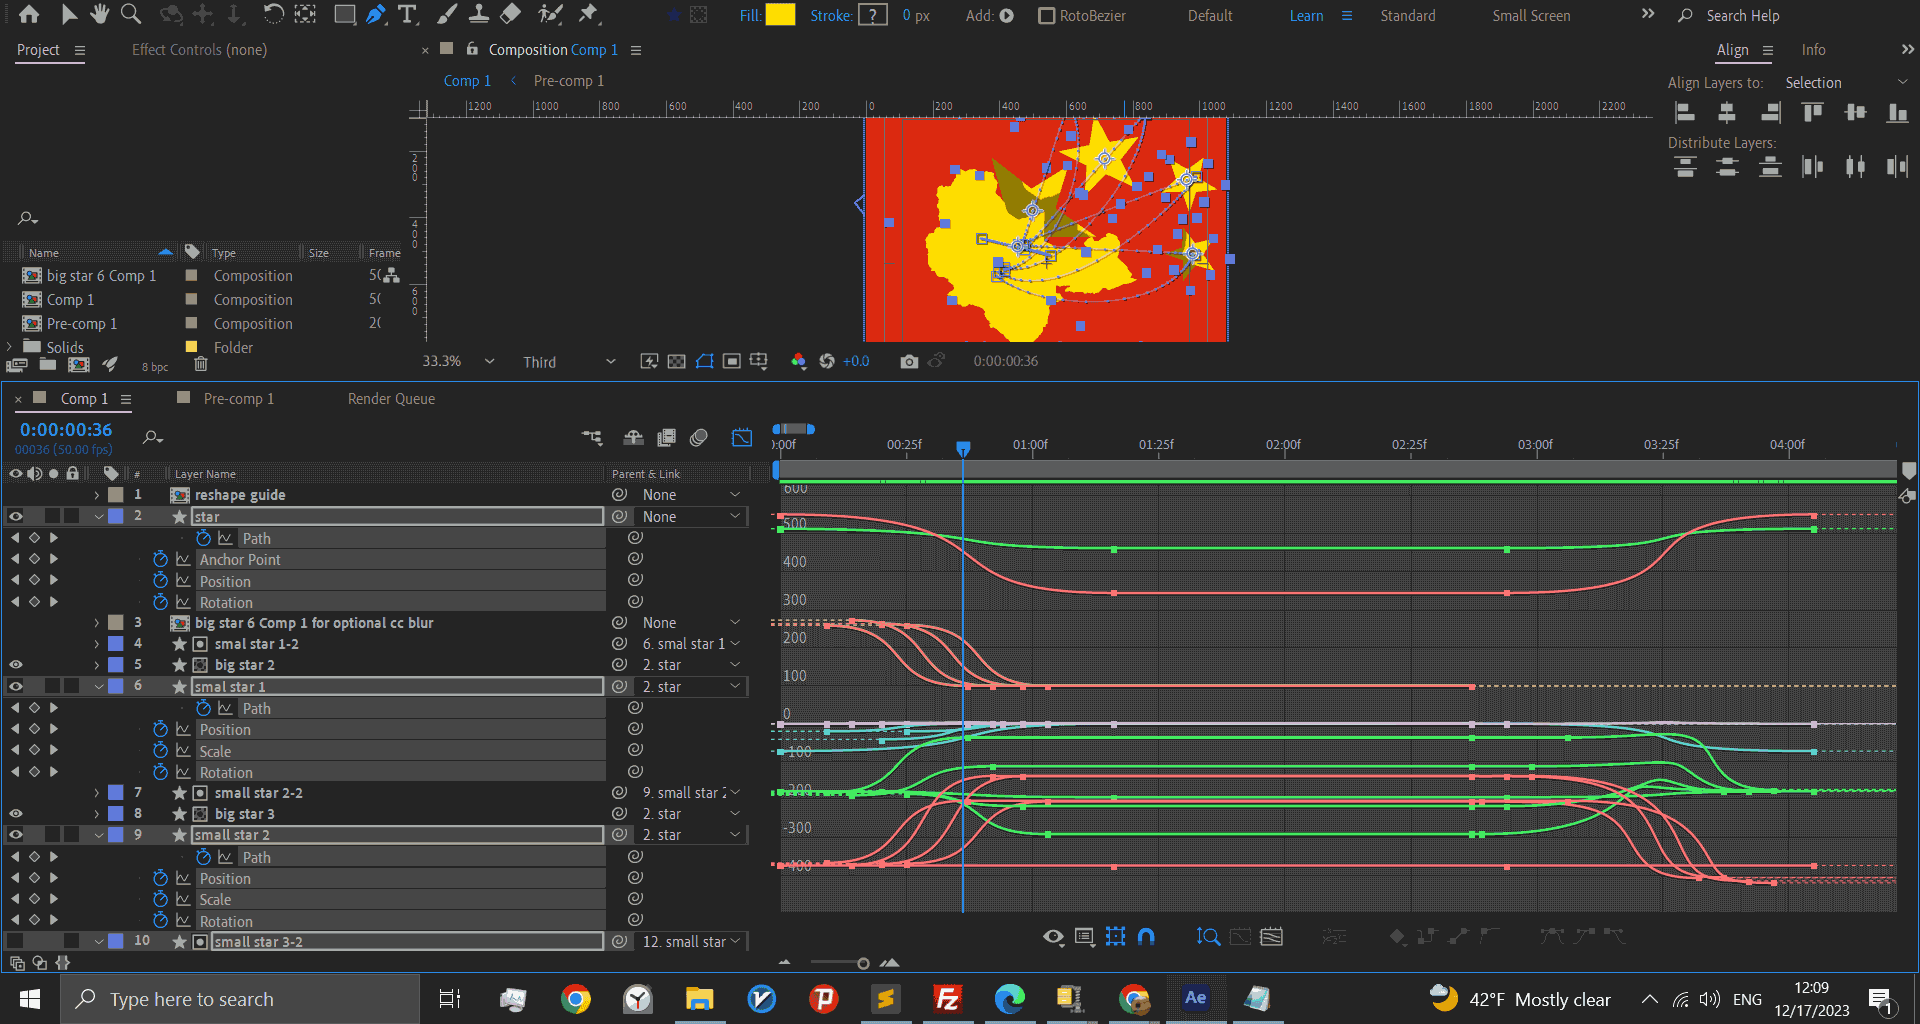Screen dimensions: 1920x1024
Task: Collapse small star 2 layer properties
Action: coord(98,835)
